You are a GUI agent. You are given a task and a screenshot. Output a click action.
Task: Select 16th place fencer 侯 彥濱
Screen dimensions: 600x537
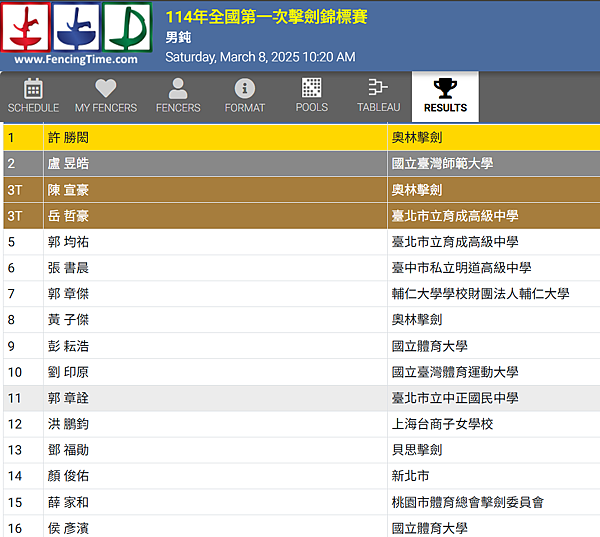(68, 528)
